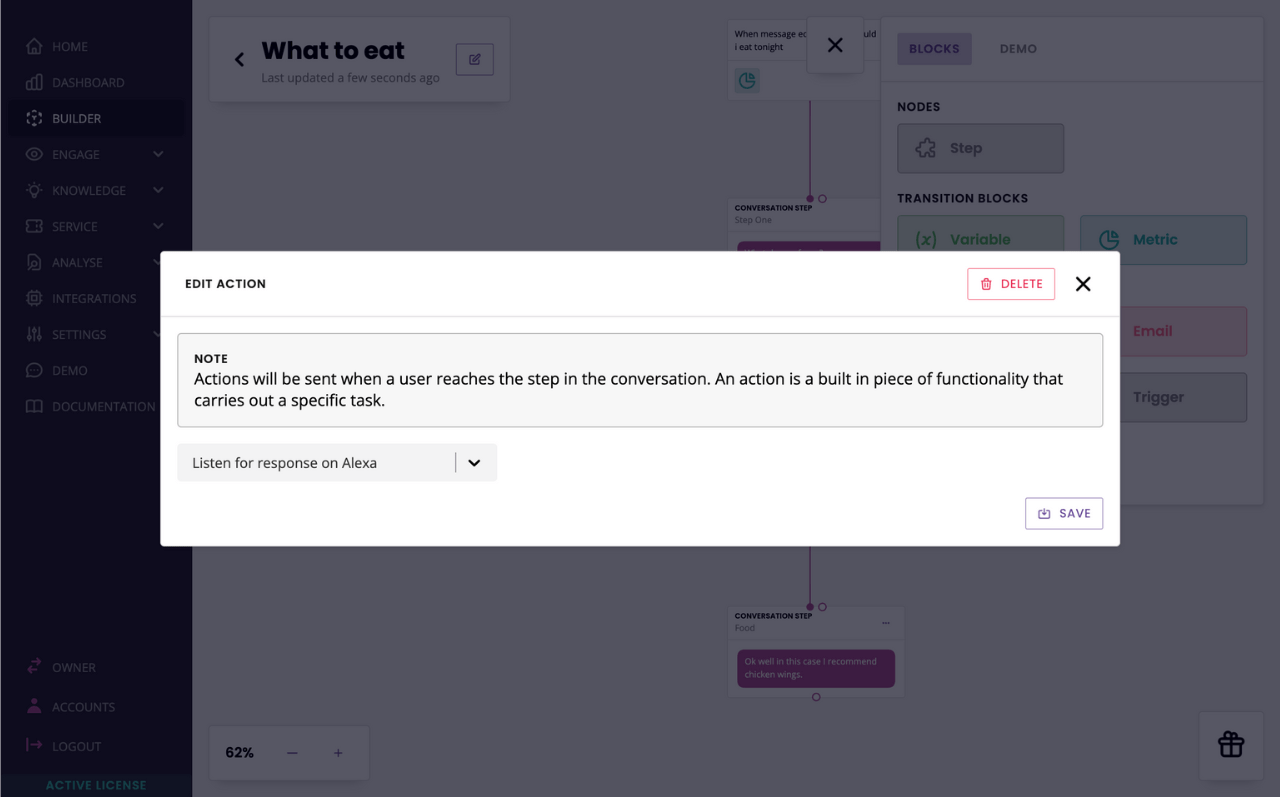Open the action type dropdown showing Alexa option

[473, 462]
